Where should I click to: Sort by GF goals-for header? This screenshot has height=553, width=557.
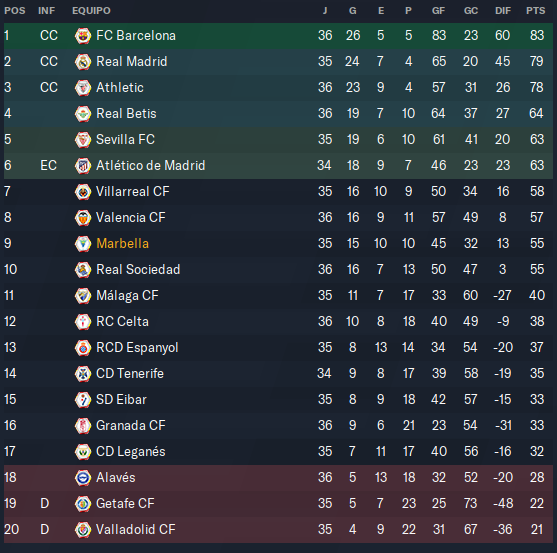pyautogui.click(x=438, y=11)
